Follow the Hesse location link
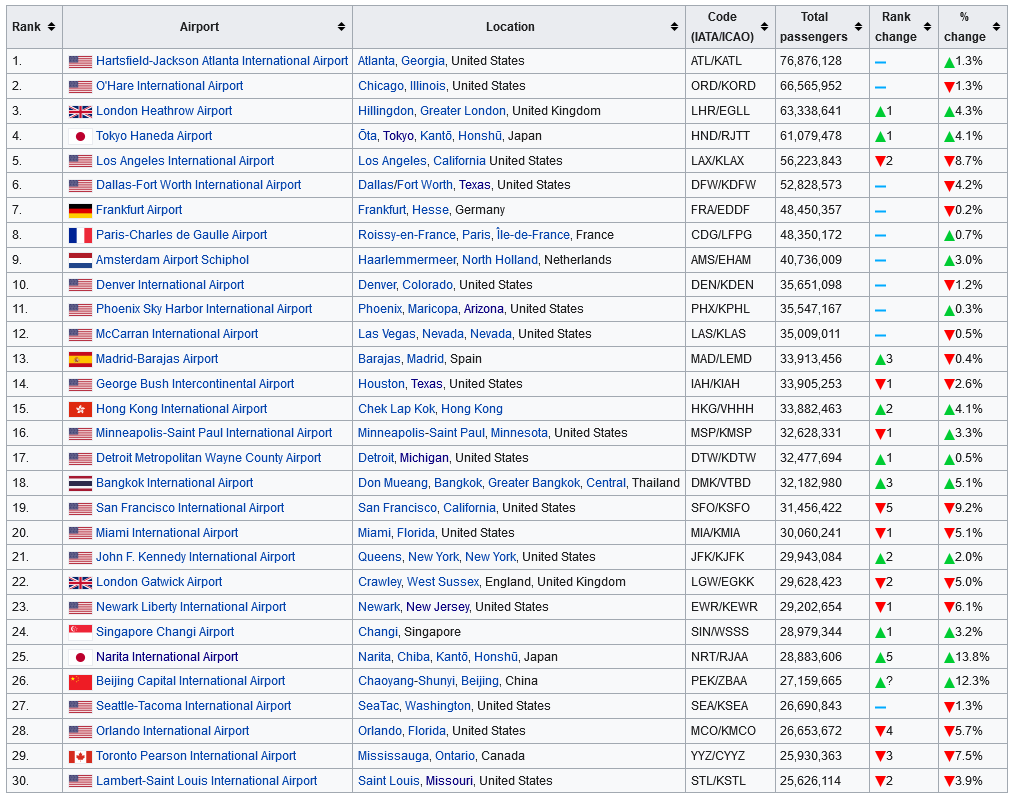The height and width of the screenshot is (801, 1012). 430,210
